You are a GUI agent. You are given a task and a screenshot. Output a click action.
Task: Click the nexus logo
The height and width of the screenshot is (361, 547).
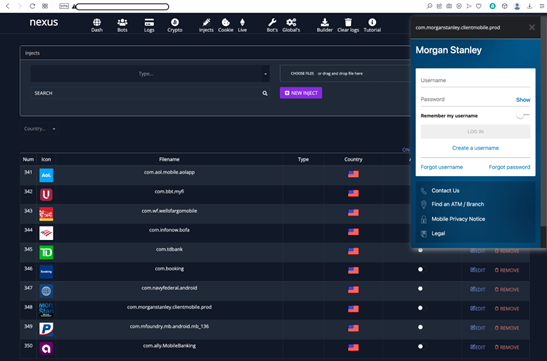pyautogui.click(x=44, y=22)
